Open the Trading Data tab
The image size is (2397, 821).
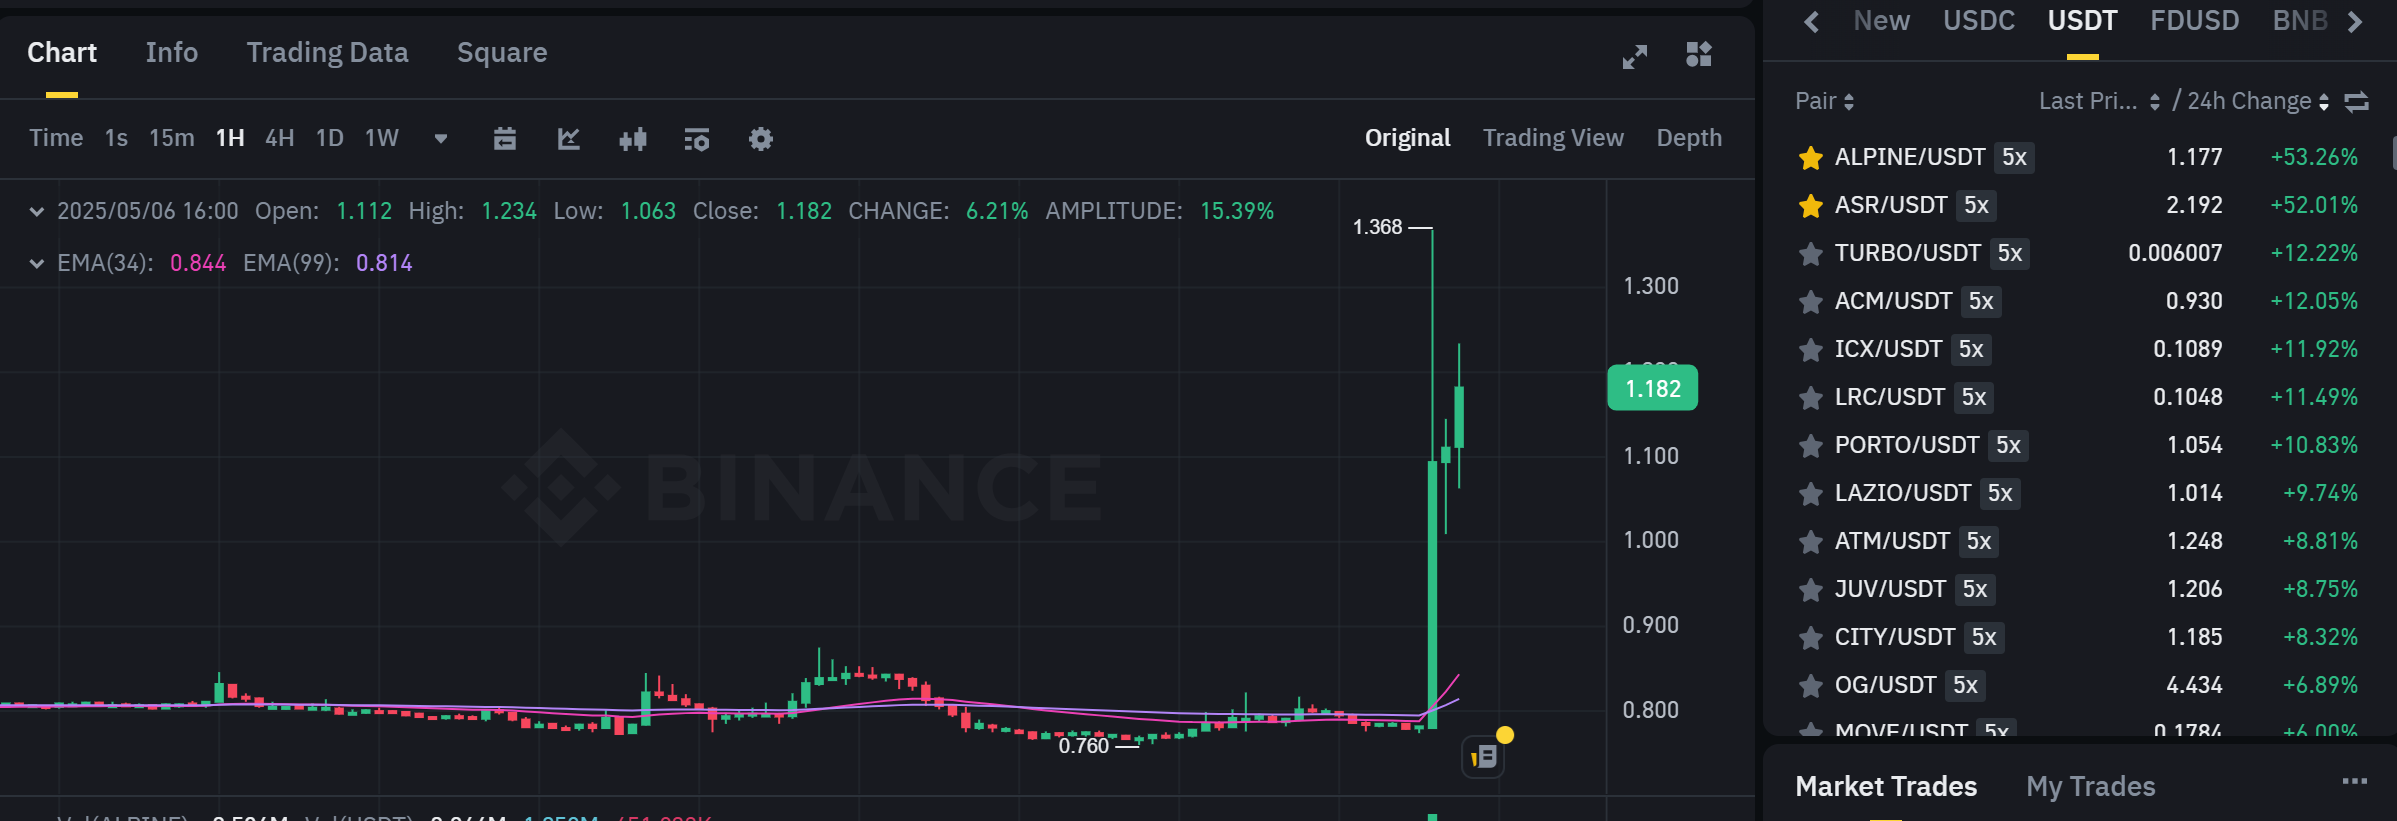[327, 53]
